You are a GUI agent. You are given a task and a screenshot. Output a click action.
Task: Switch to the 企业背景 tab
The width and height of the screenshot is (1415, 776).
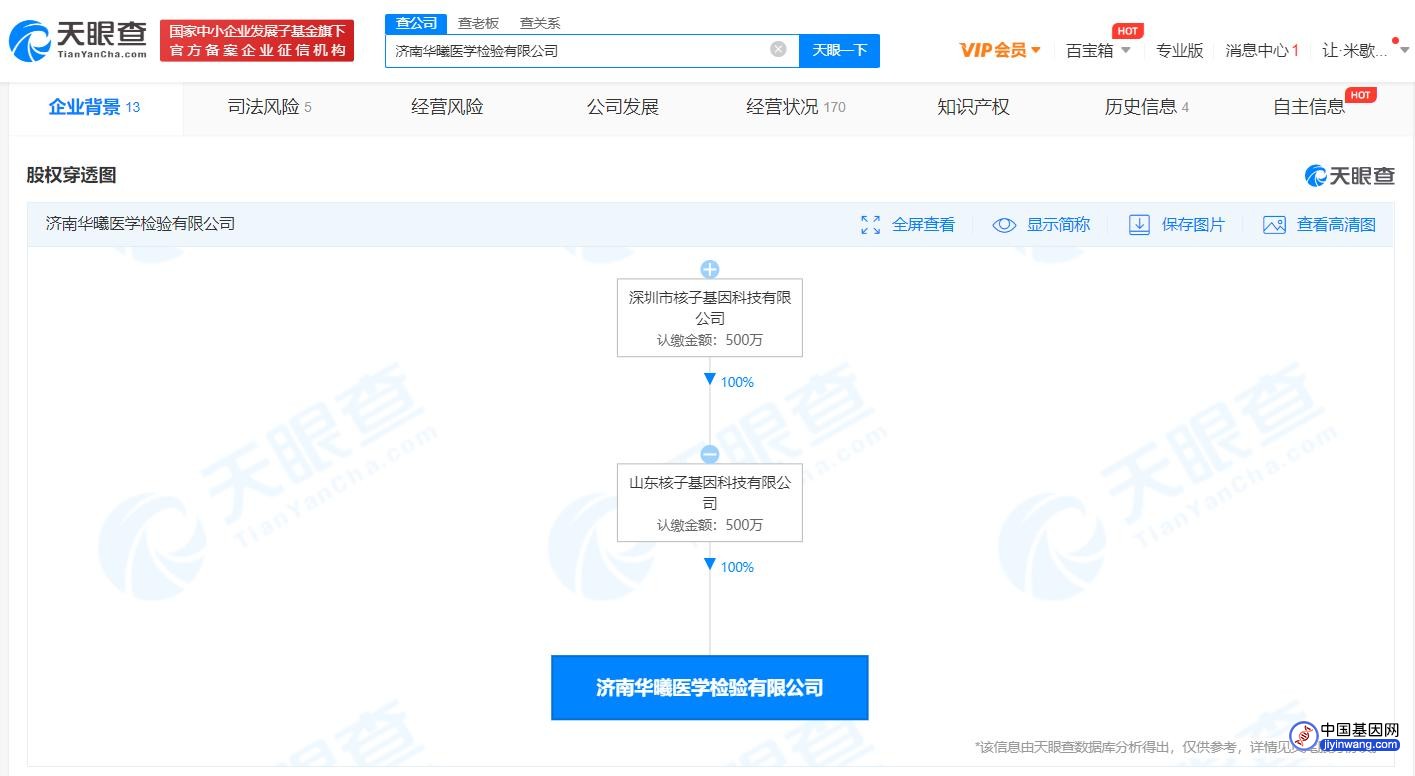pos(95,107)
